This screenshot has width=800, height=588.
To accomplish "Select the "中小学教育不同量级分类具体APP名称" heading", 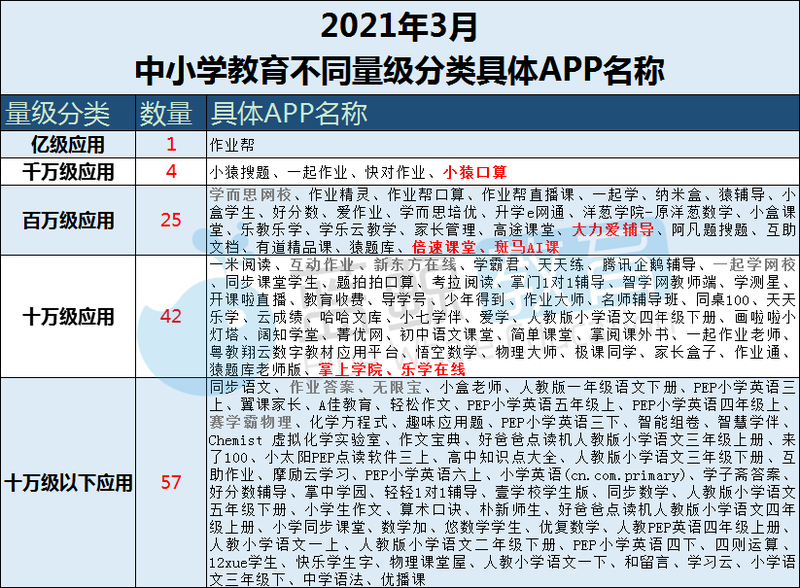I will tap(399, 70).
